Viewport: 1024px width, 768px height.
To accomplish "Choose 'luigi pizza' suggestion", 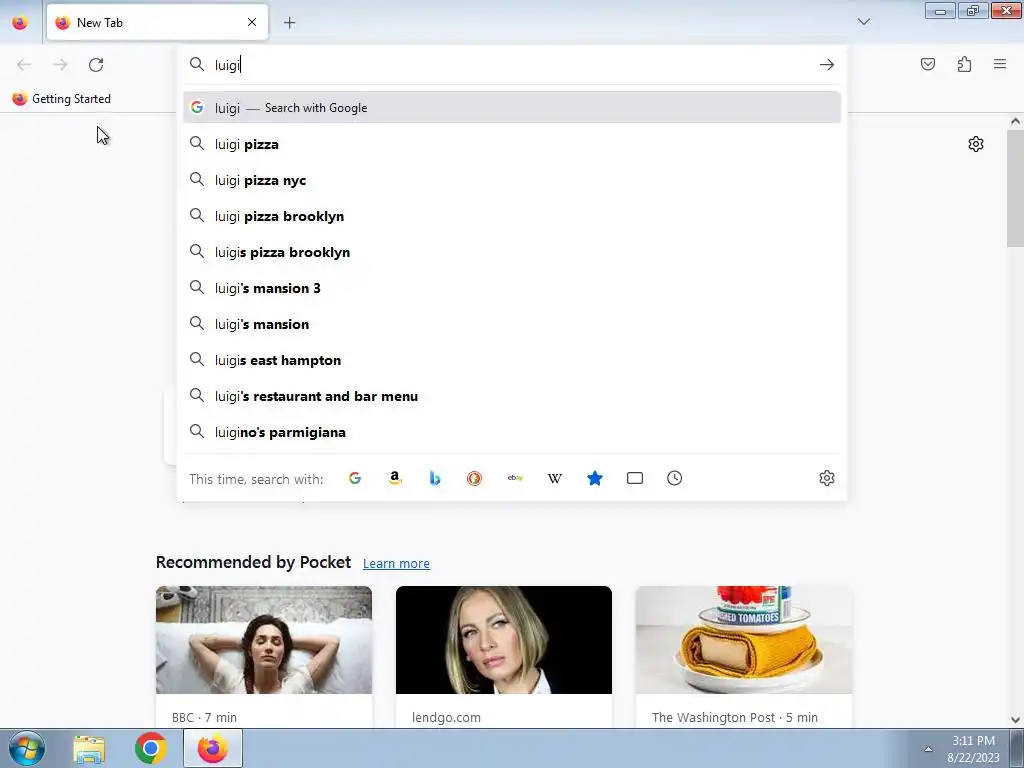I will coord(512,144).
